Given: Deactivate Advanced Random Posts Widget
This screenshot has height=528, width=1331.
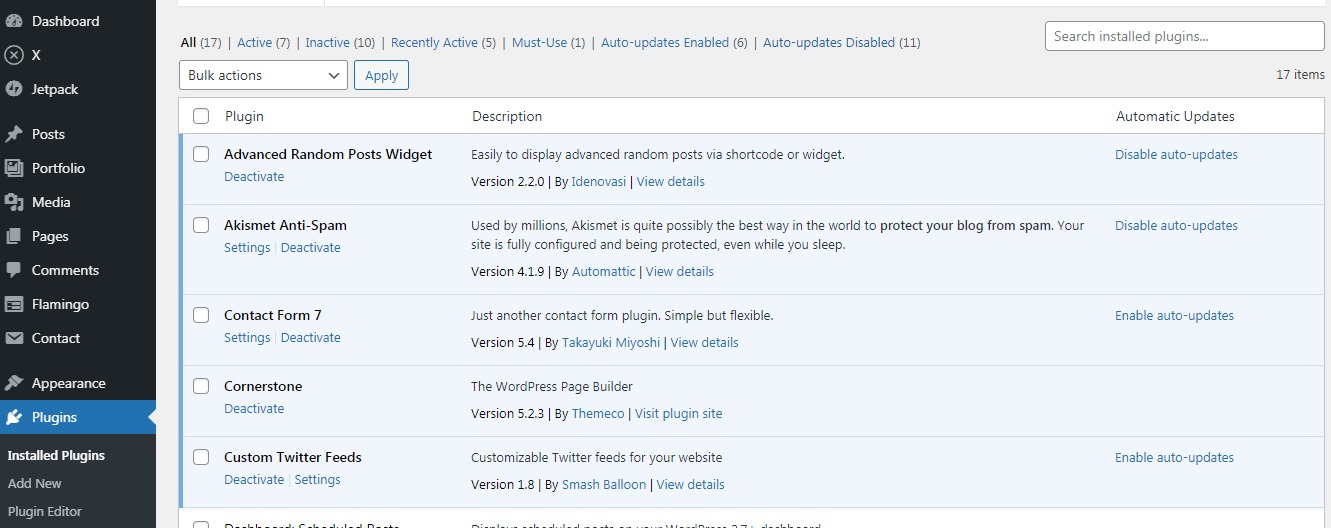Looking at the screenshot, I should point(254,176).
